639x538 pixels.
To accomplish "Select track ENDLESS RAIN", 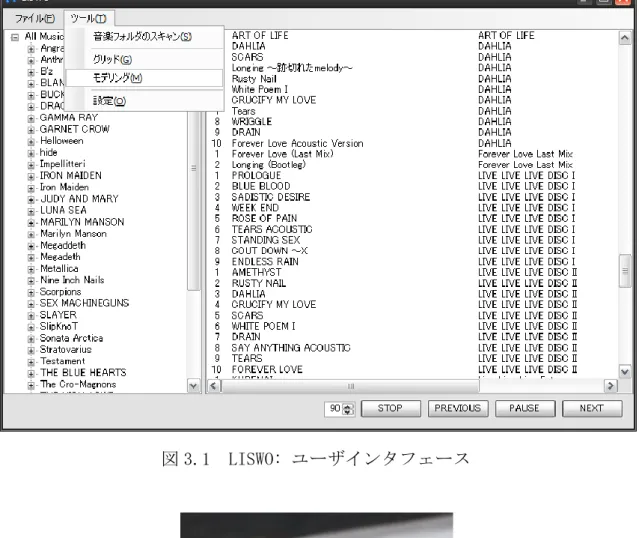I will 265,262.
